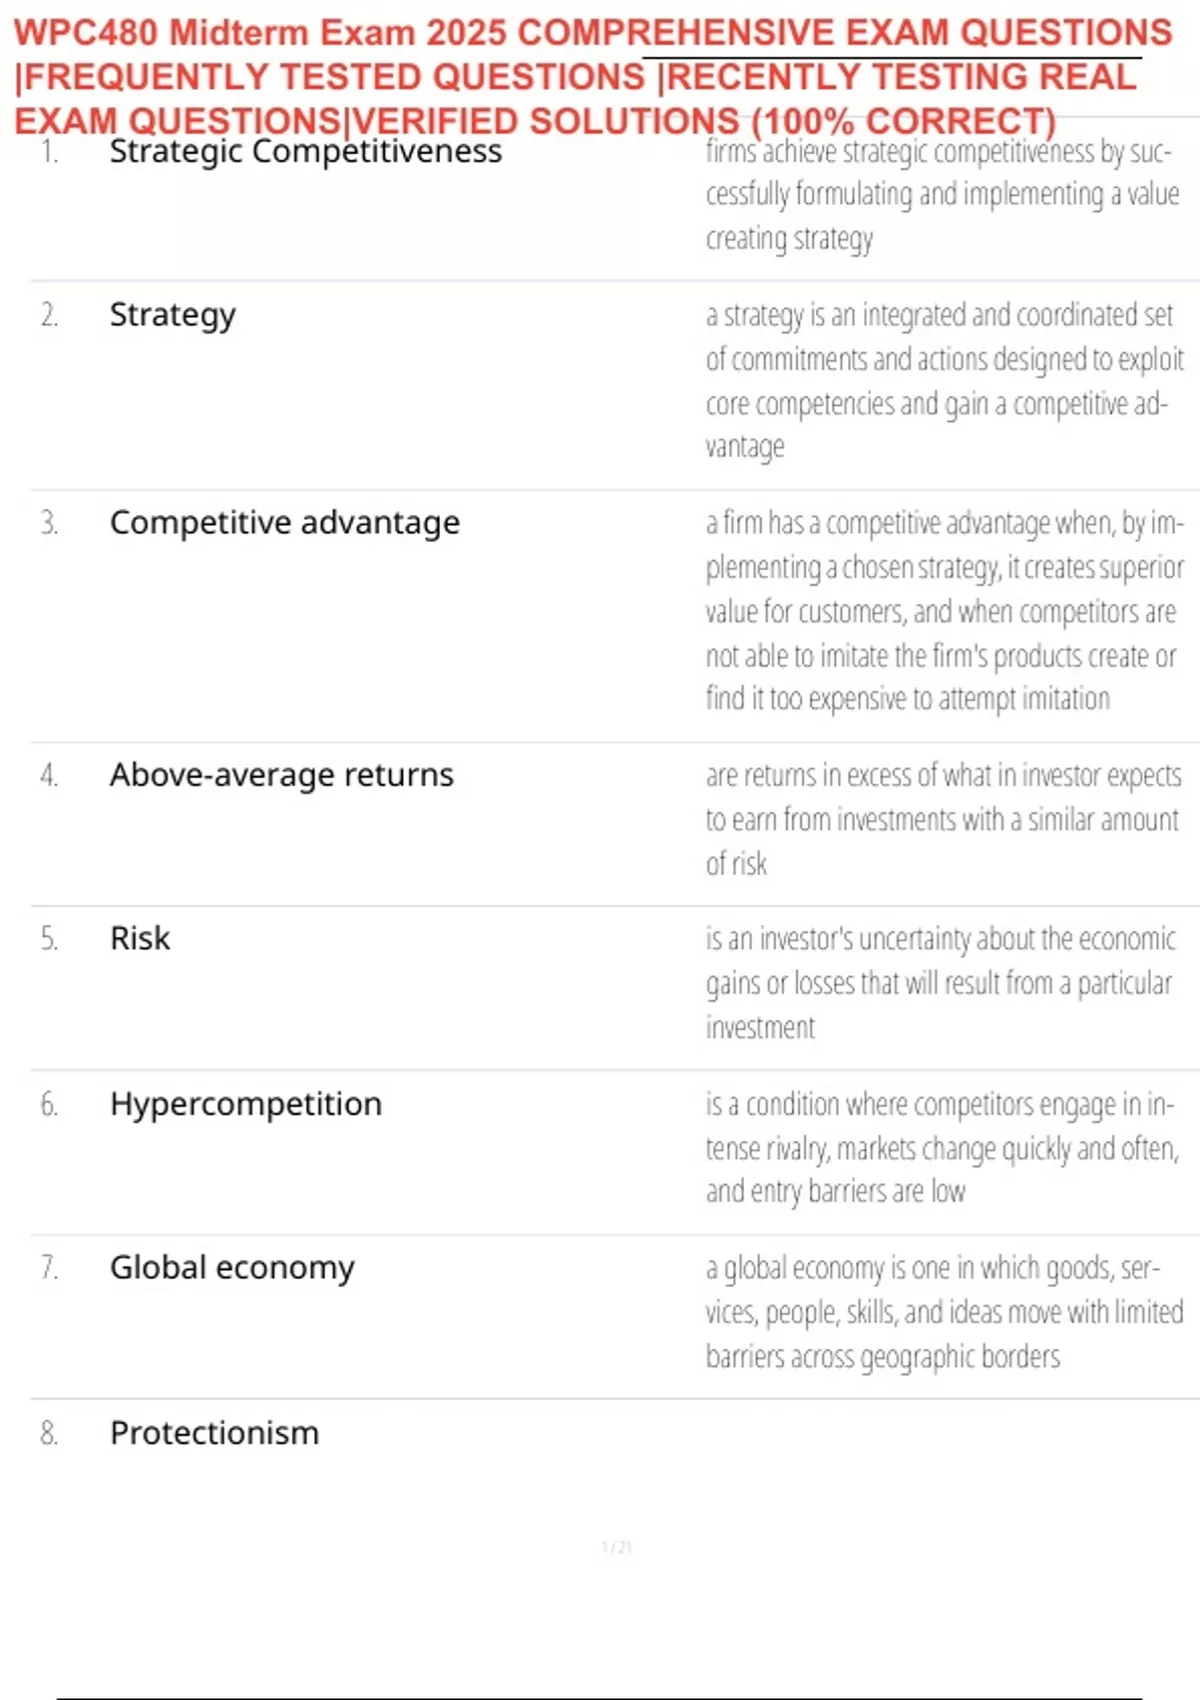Click the Competitive advantage term
The image size is (1200, 1700).
(284, 522)
